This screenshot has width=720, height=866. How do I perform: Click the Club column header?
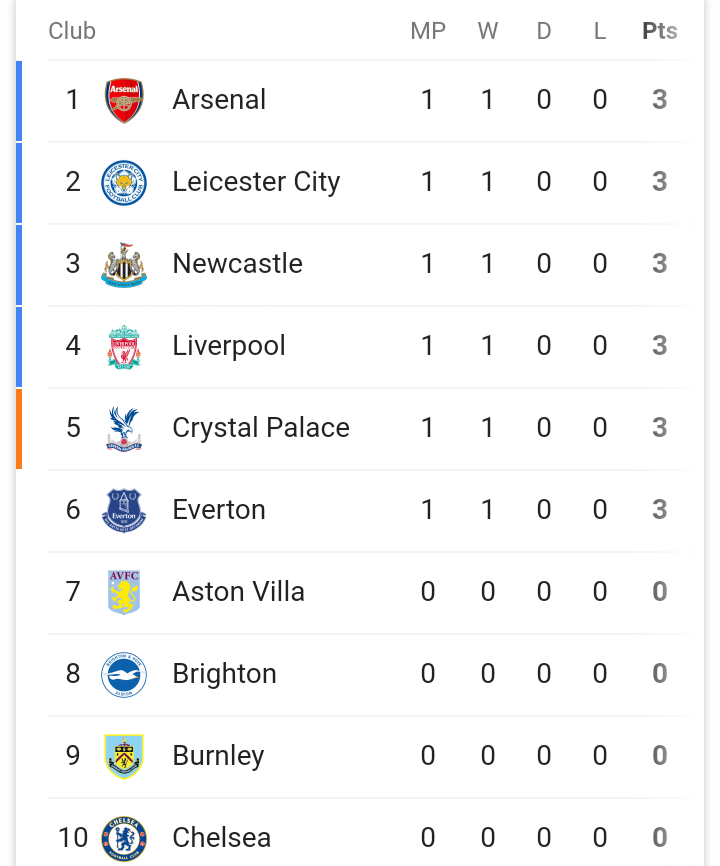[x=72, y=31]
